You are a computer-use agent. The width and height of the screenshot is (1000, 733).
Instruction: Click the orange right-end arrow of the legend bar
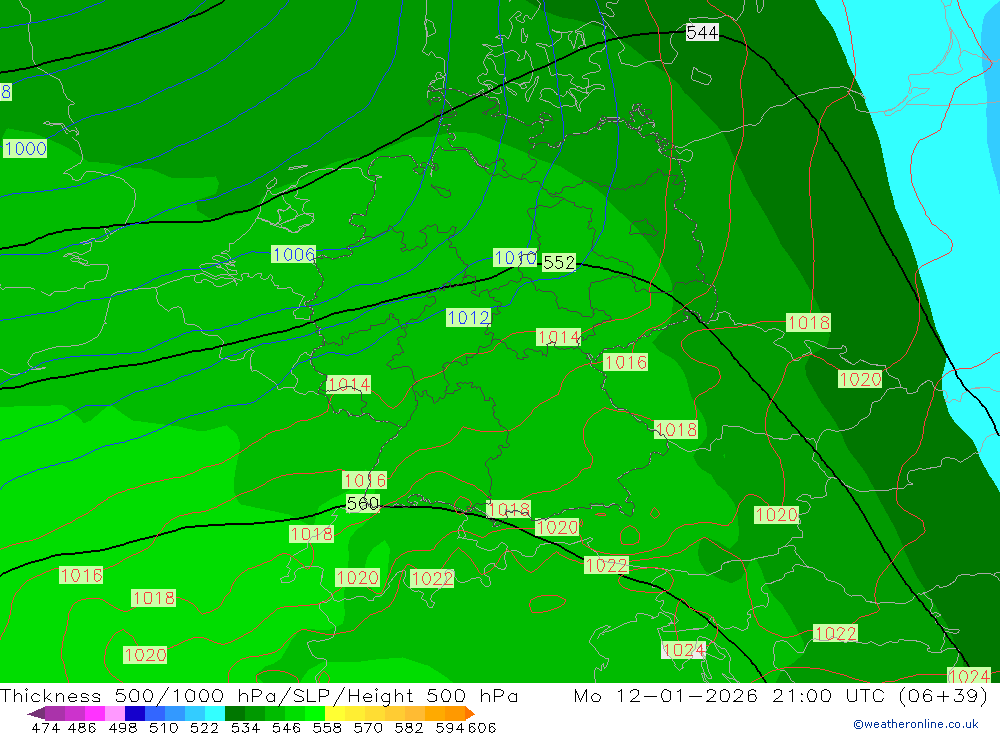pyautogui.click(x=470, y=713)
